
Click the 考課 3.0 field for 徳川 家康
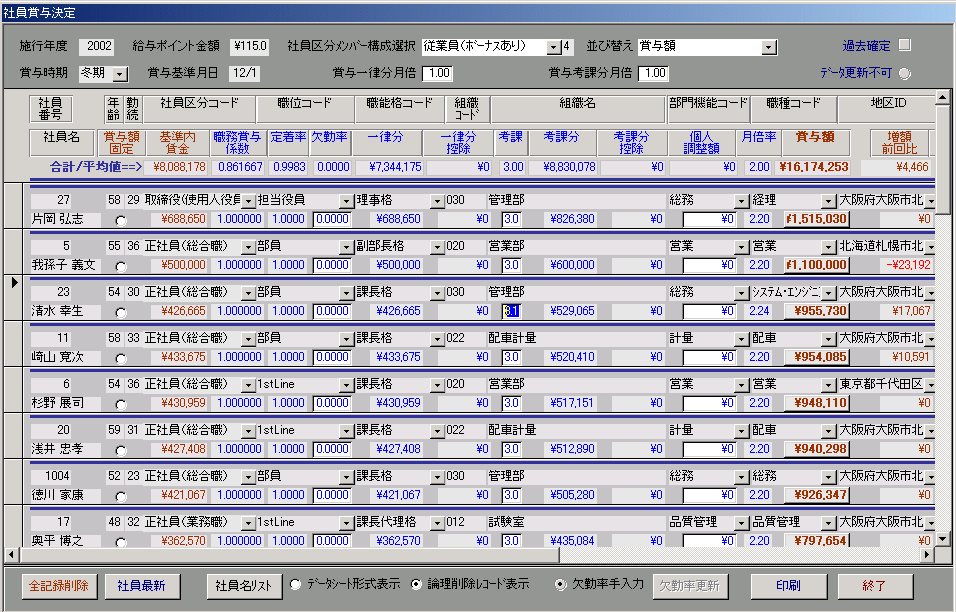click(511, 495)
